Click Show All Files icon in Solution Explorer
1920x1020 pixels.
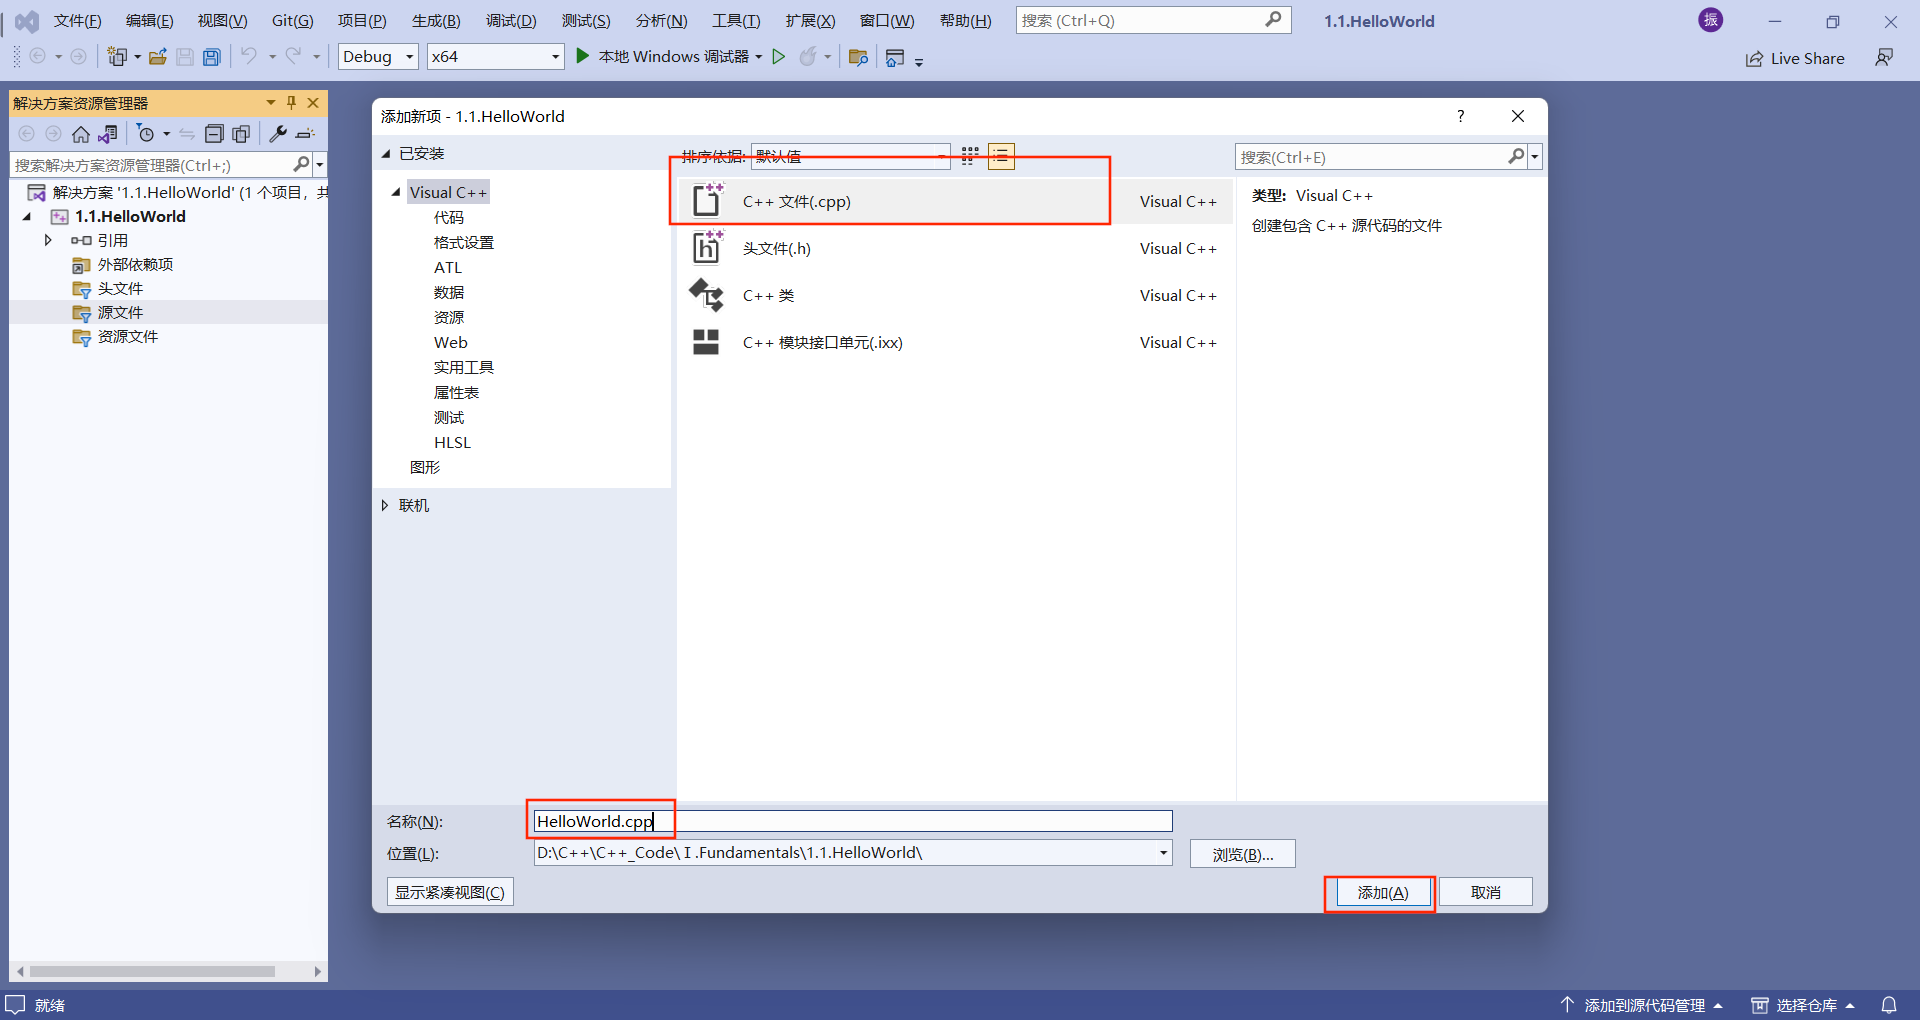point(241,134)
